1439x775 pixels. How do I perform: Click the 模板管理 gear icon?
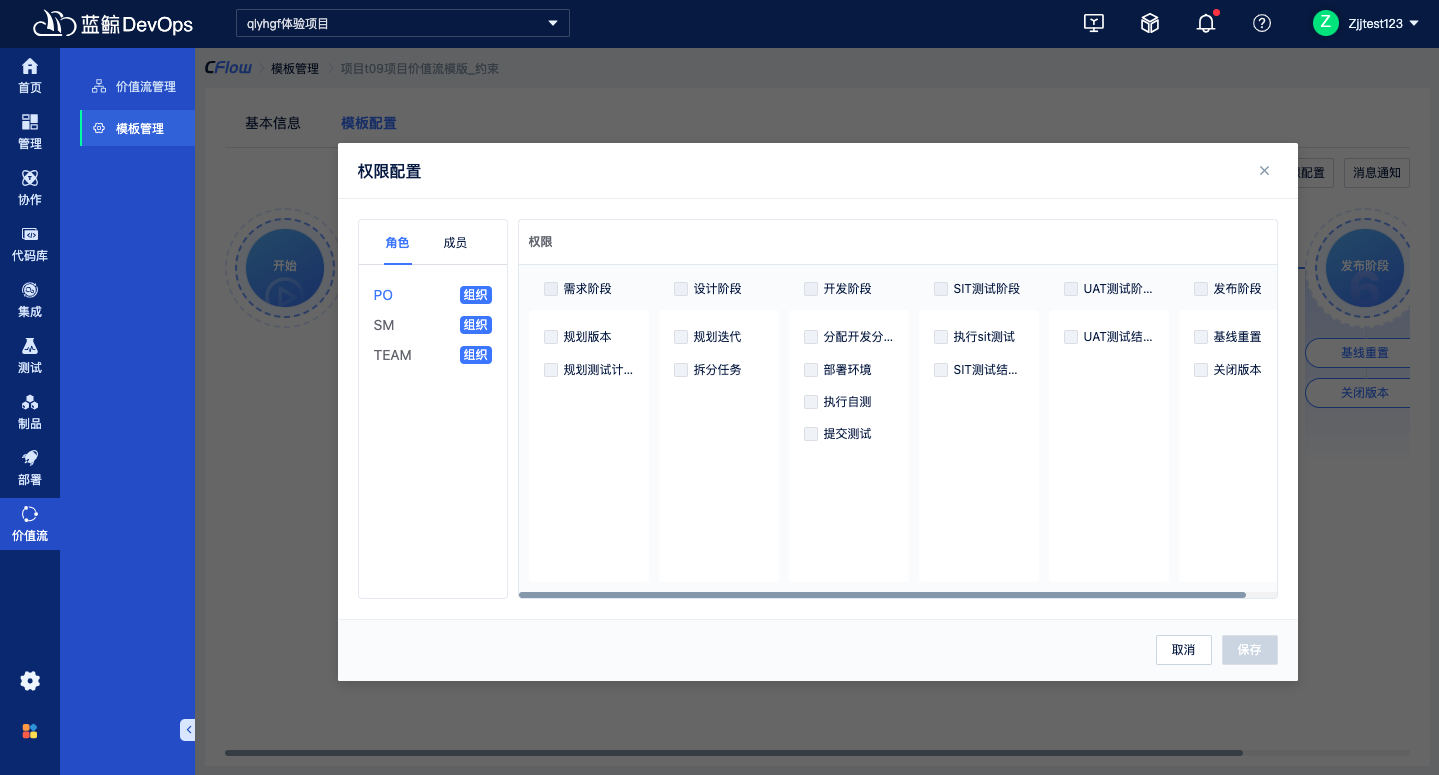coord(98,128)
